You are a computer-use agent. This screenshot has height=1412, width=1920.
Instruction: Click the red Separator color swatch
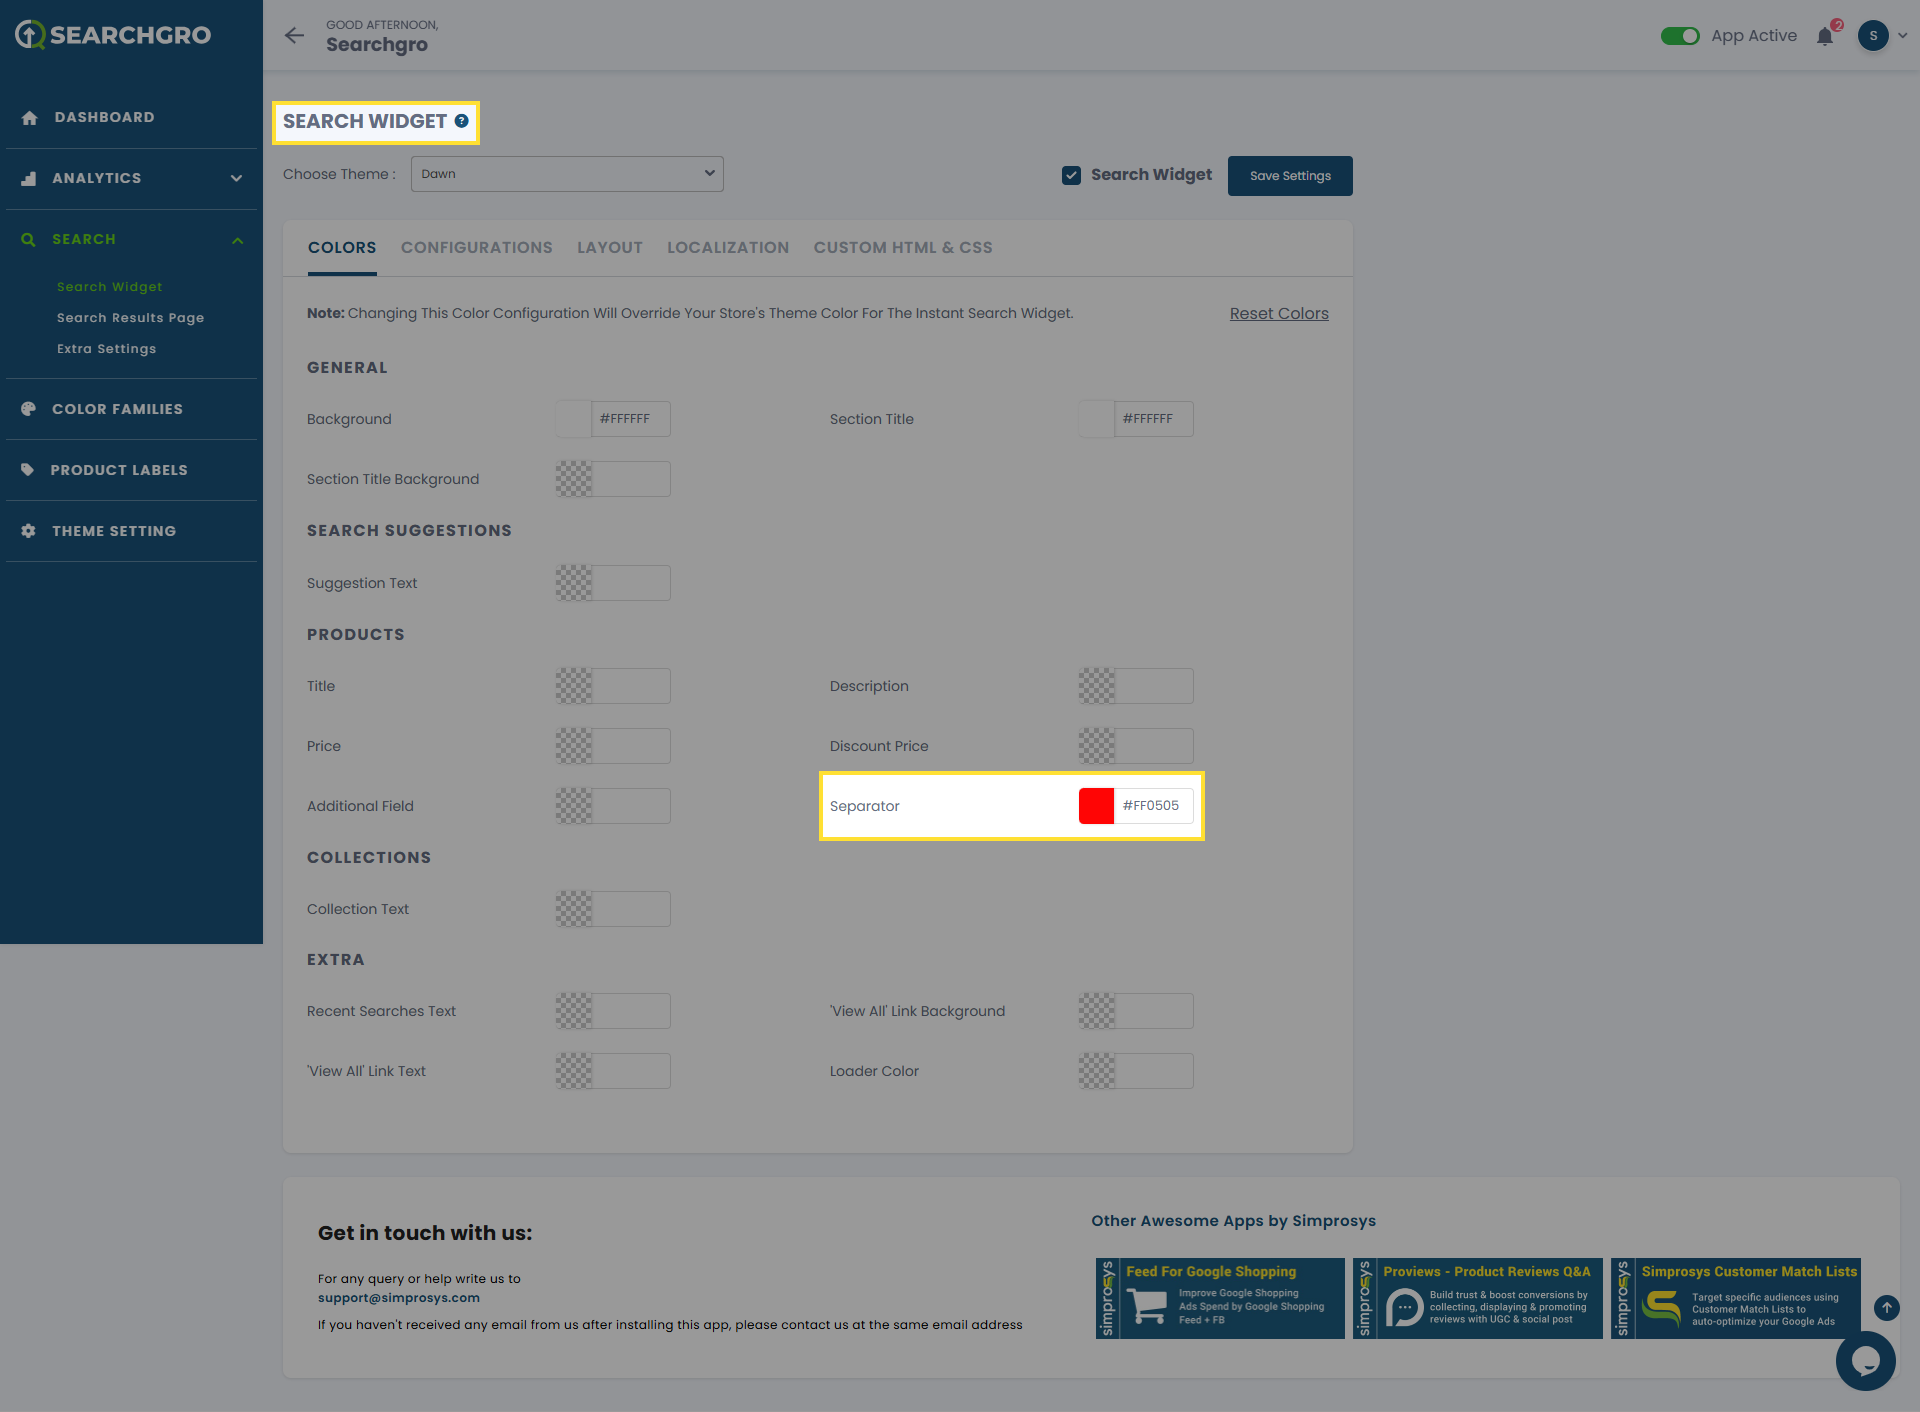pyautogui.click(x=1096, y=806)
